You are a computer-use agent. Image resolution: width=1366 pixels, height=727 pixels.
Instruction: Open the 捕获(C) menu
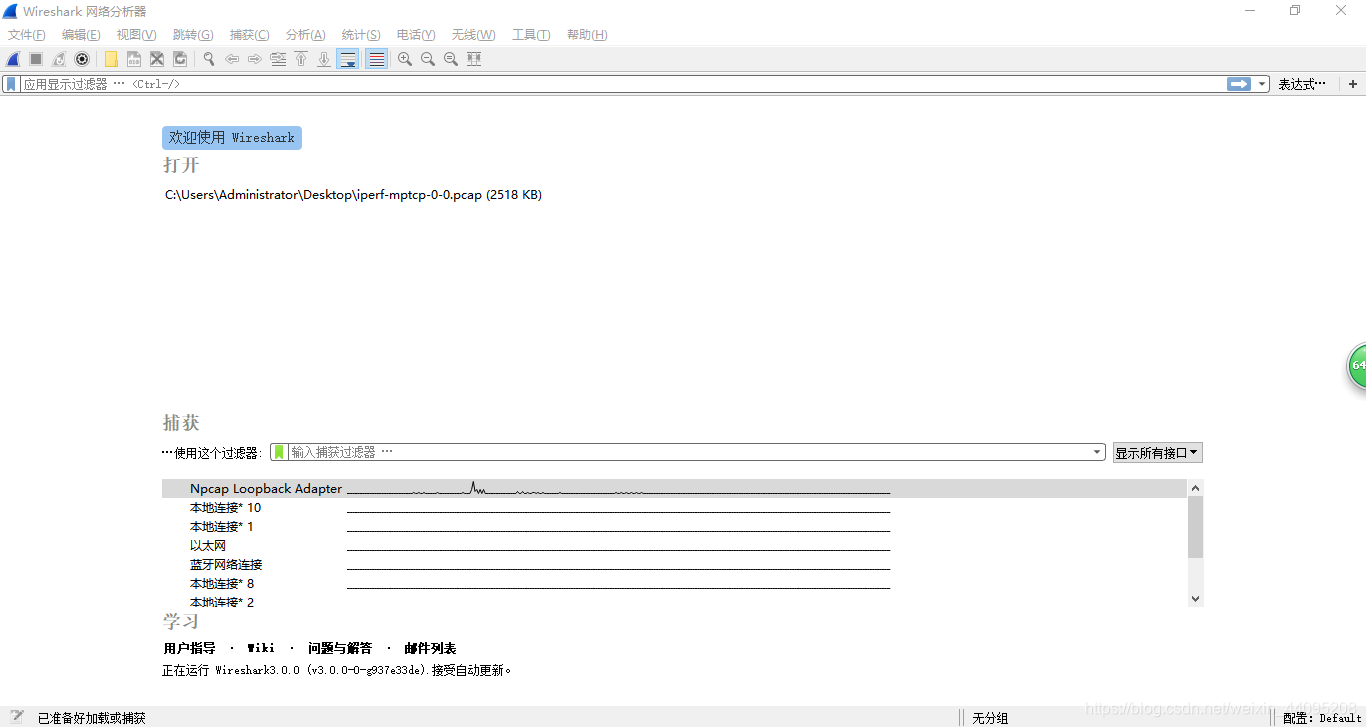[x=250, y=35]
